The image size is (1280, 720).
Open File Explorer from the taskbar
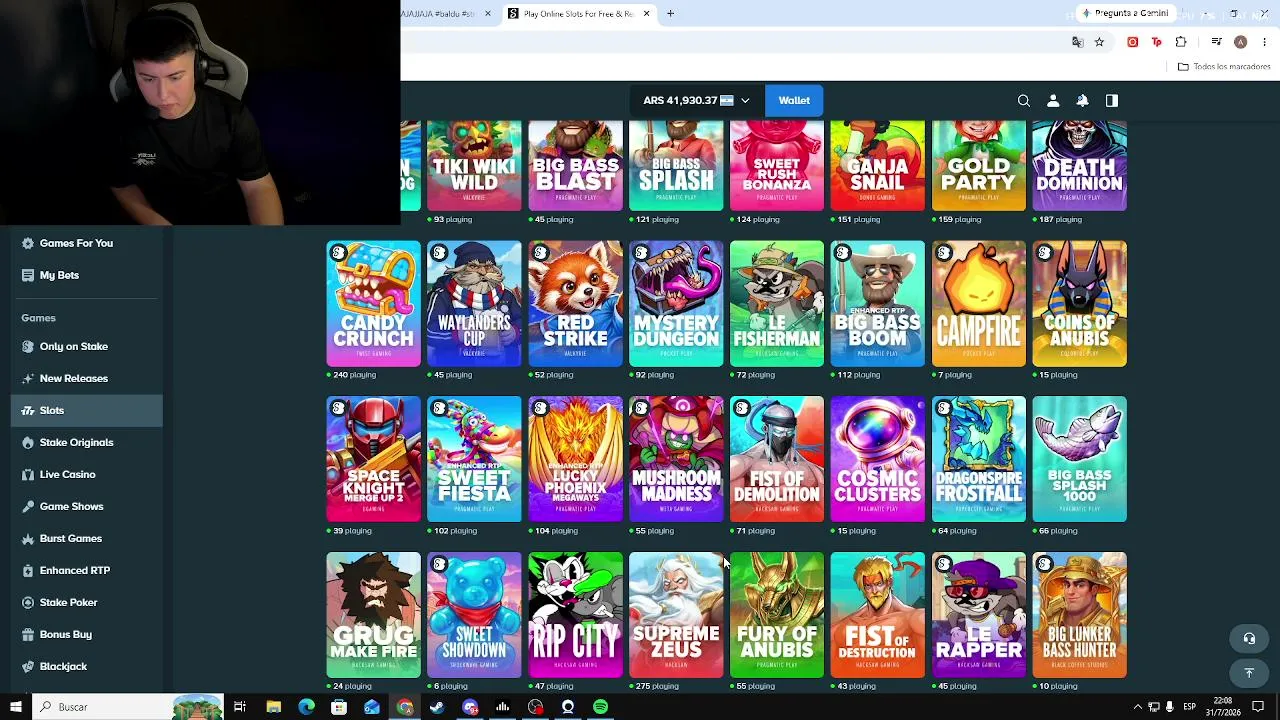click(x=273, y=707)
